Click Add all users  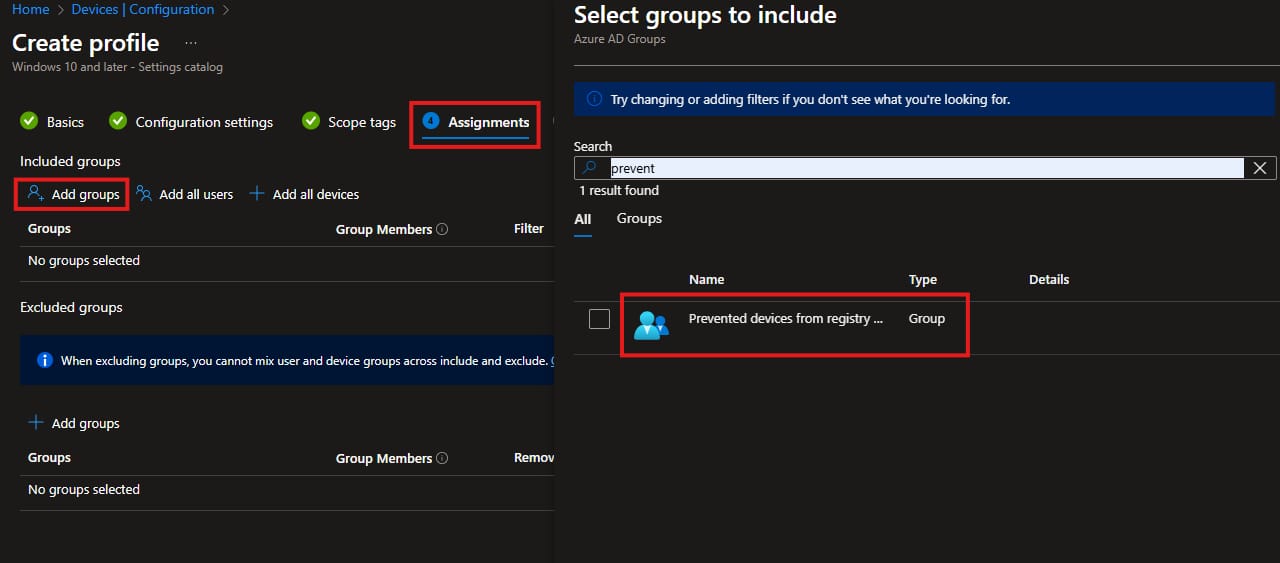185,194
